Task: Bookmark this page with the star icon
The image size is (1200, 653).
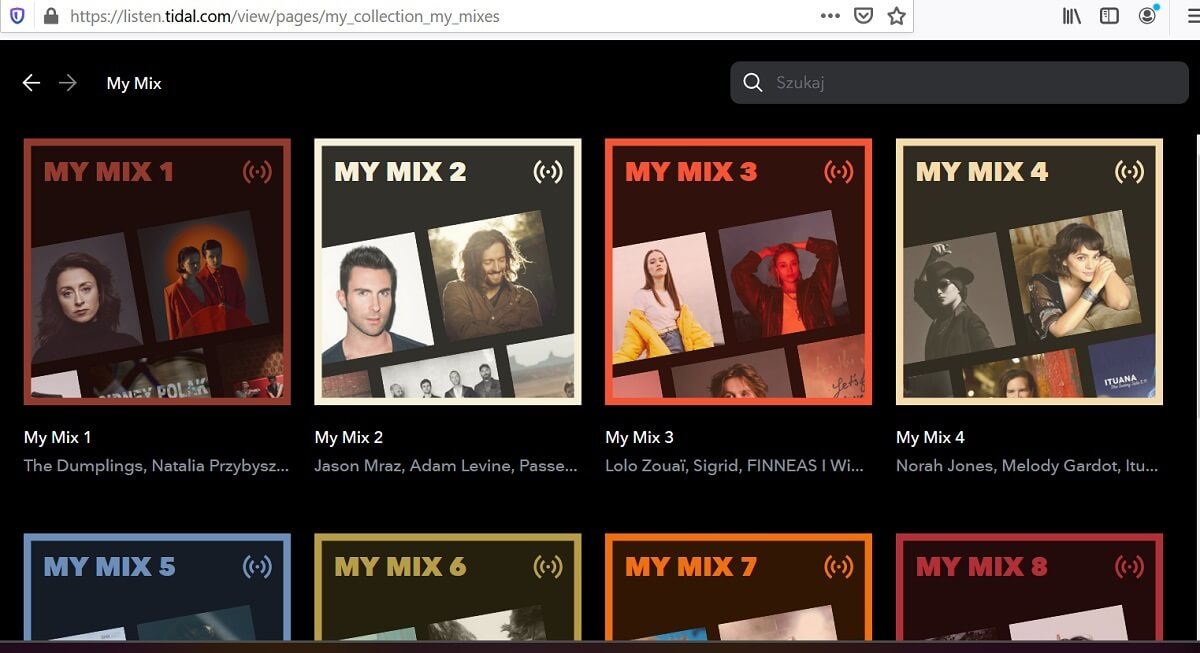Action: point(897,16)
